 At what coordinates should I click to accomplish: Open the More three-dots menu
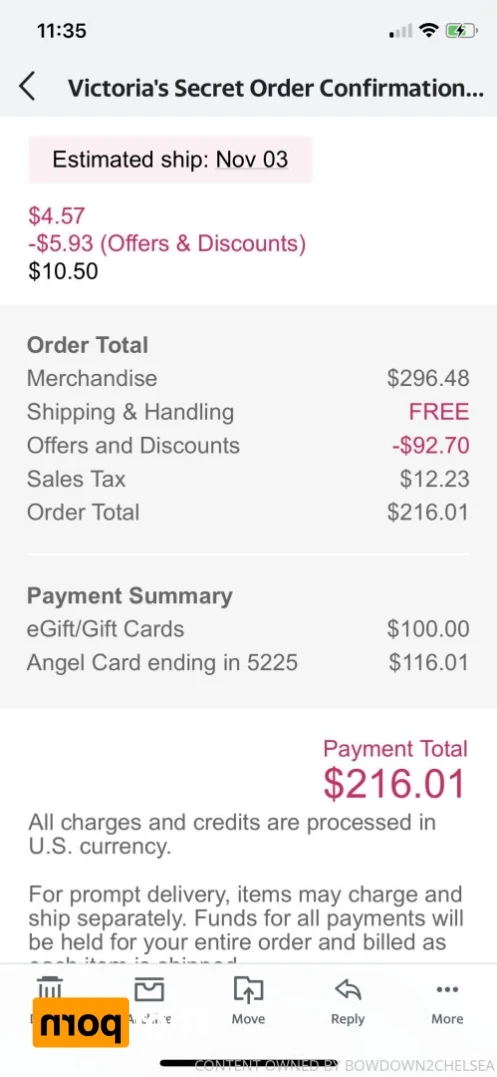(x=448, y=989)
